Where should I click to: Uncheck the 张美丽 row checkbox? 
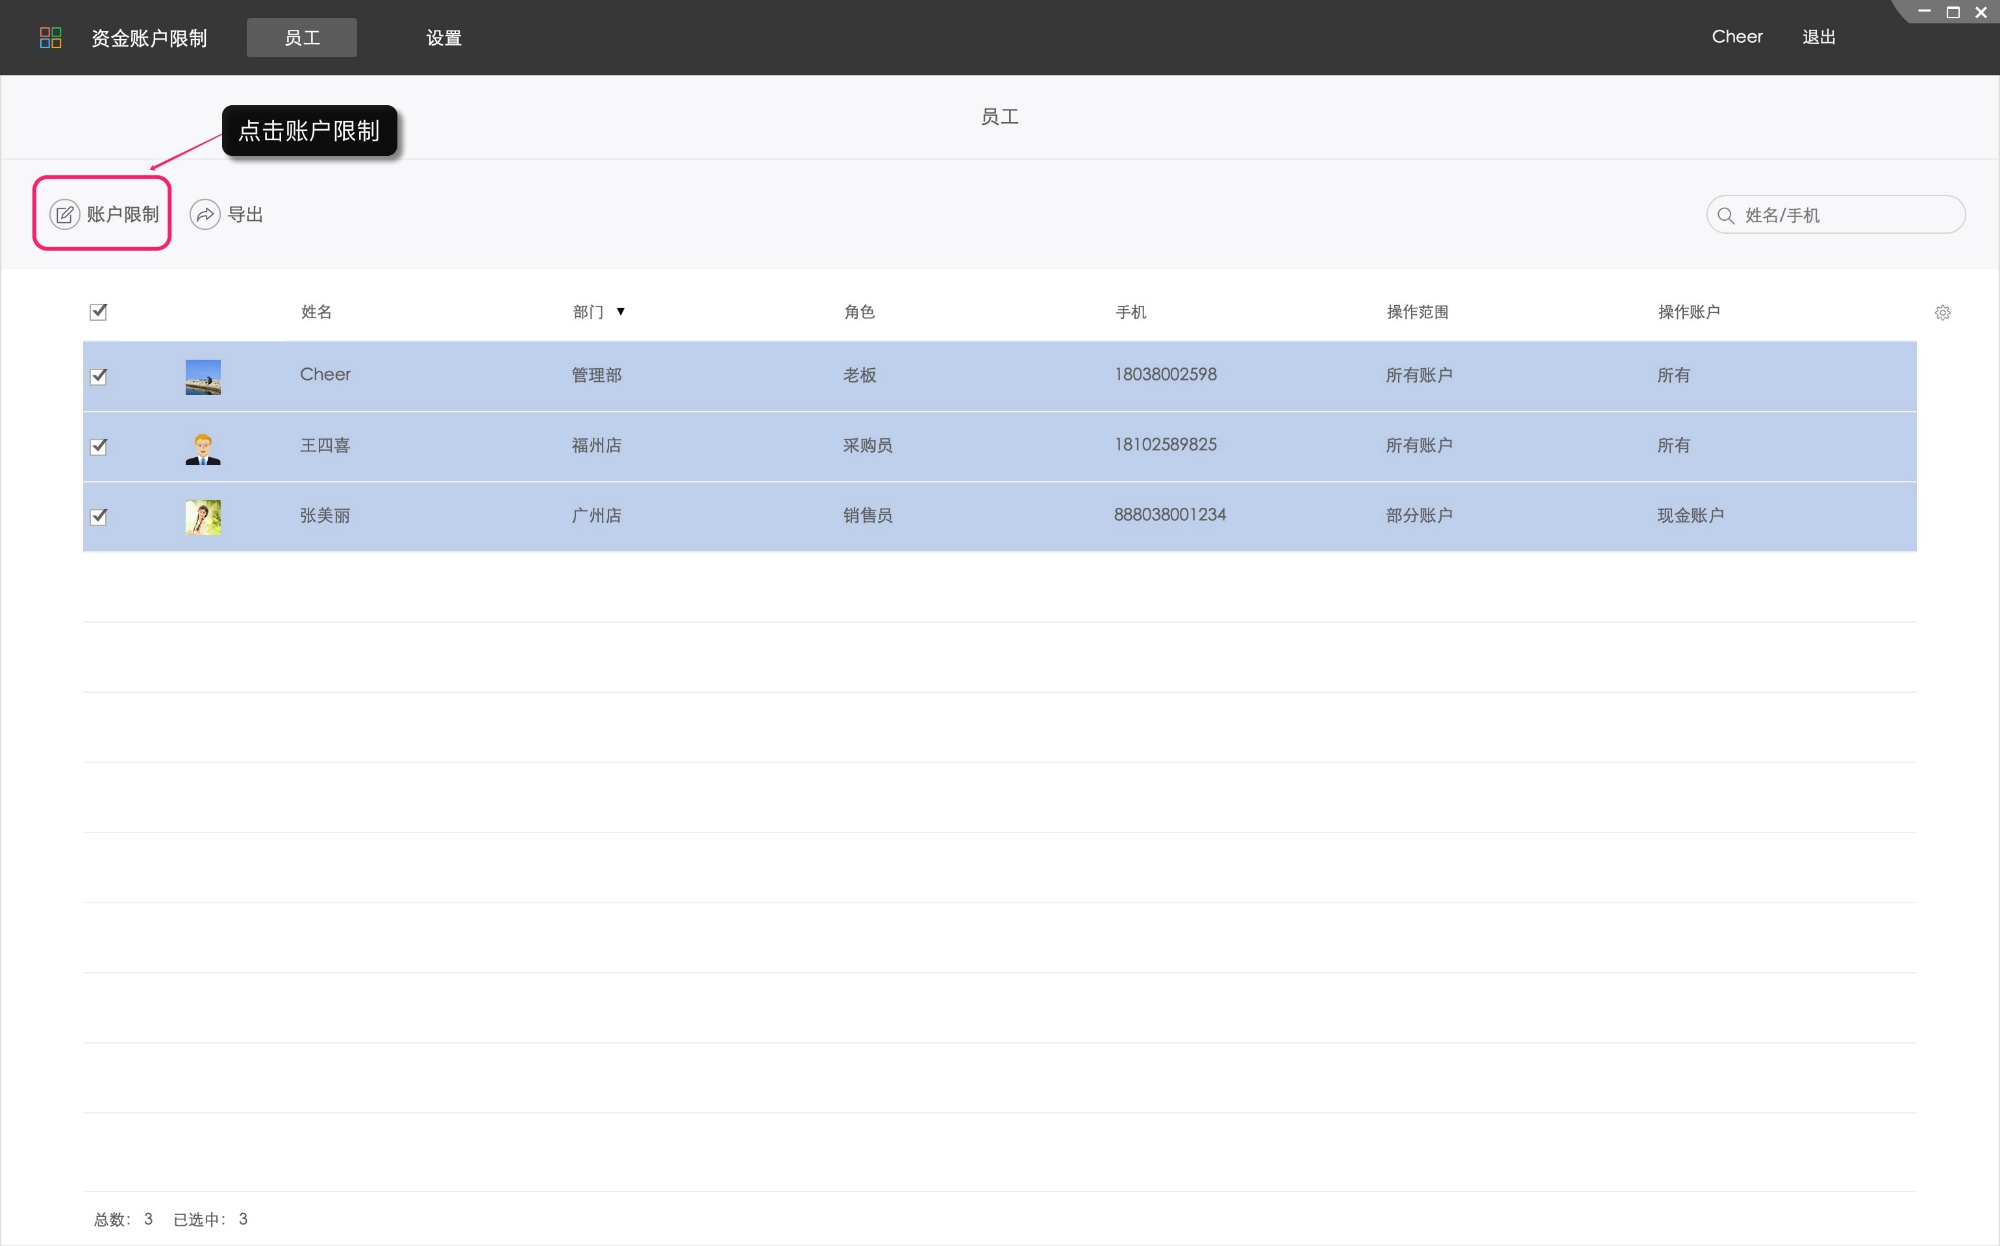click(x=98, y=517)
